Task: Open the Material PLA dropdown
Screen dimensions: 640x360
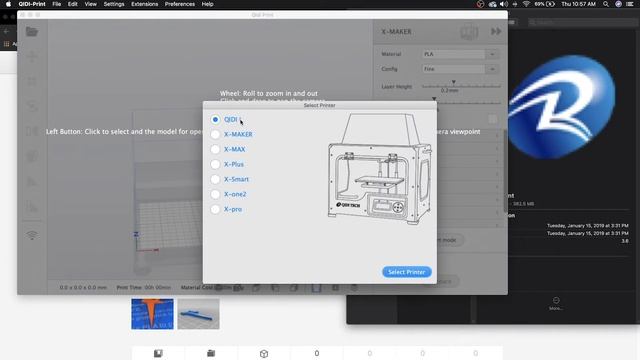Action: (460, 54)
